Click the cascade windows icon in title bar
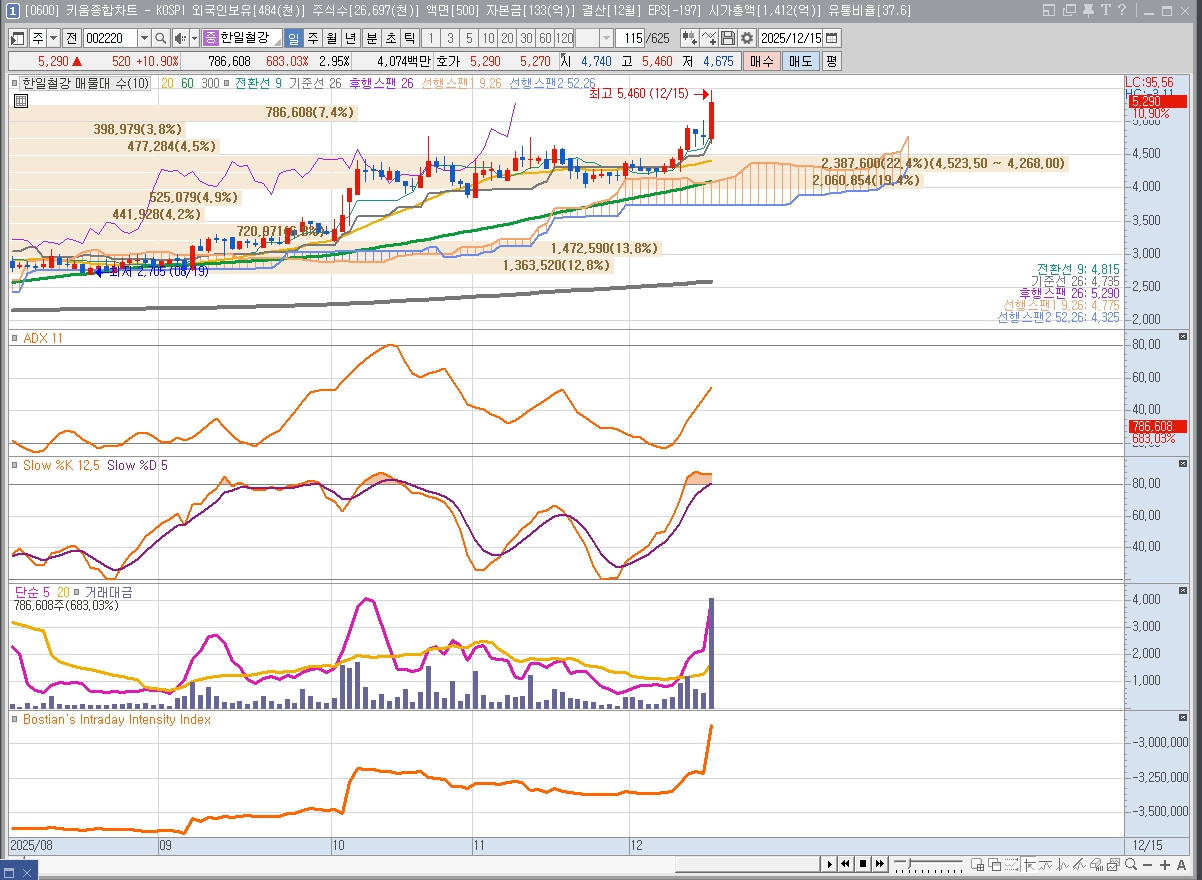The image size is (1202, 880). 1068,10
